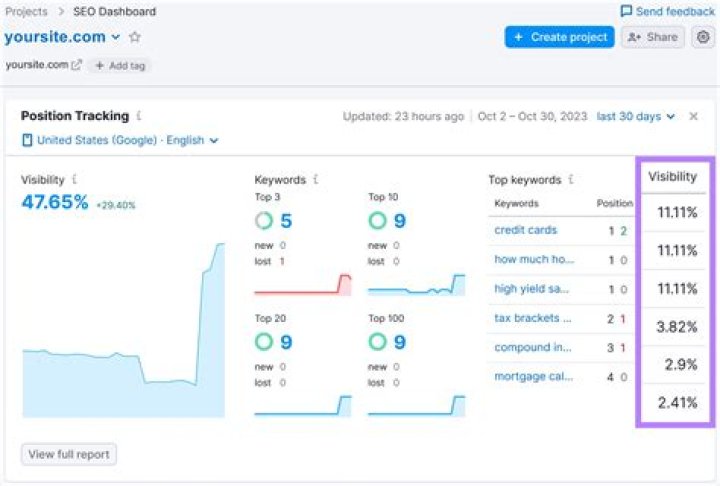Click the Keywords info icon
The image size is (720, 486).
pyautogui.click(x=316, y=180)
